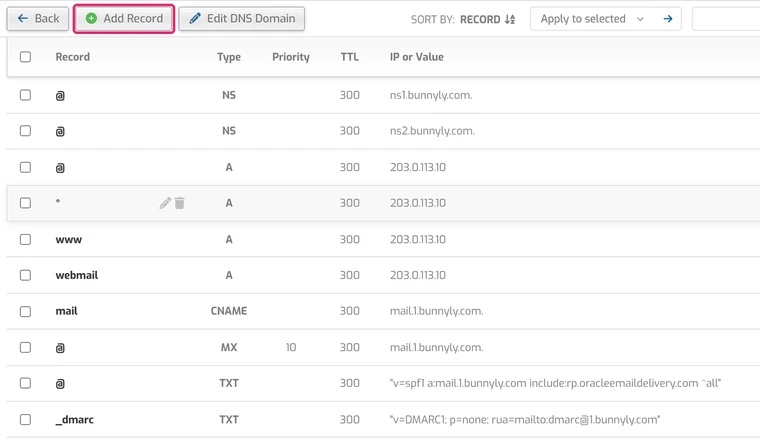Click the mail.1.bunnyly.com. value of the MX record
This screenshot has width=760, height=442.
click(x=436, y=347)
